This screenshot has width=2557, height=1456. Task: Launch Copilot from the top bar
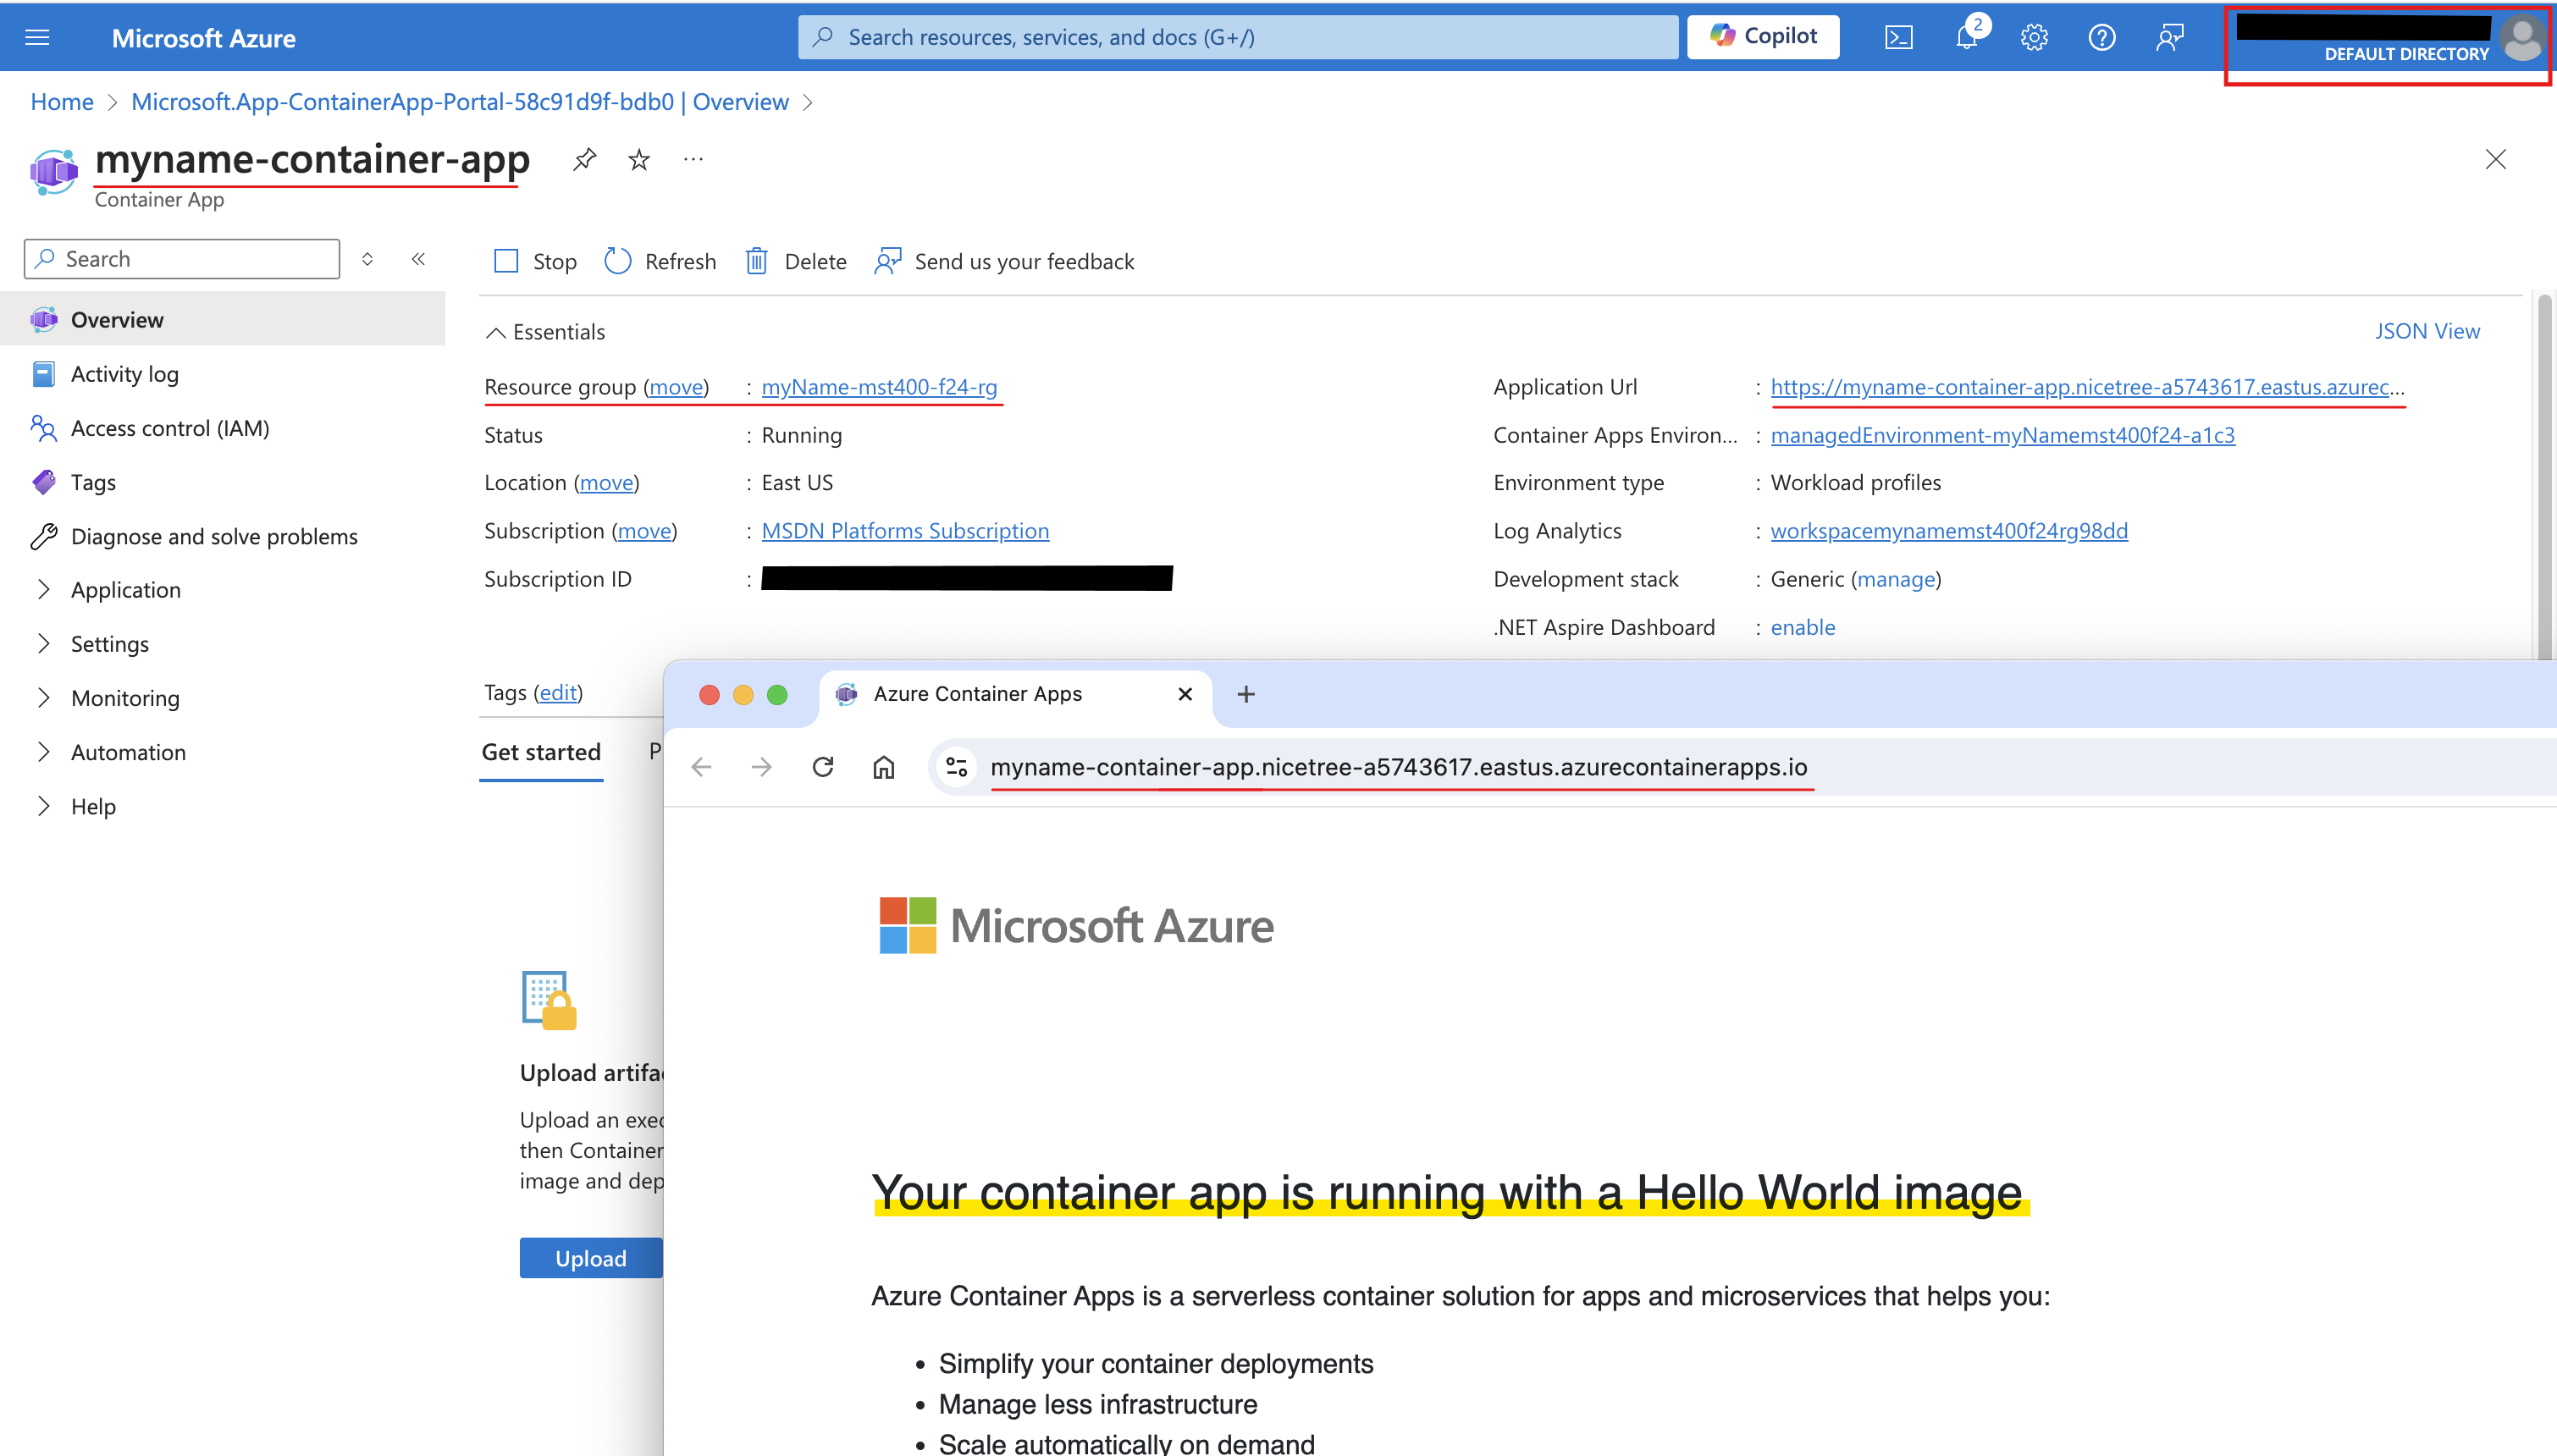coord(1762,37)
